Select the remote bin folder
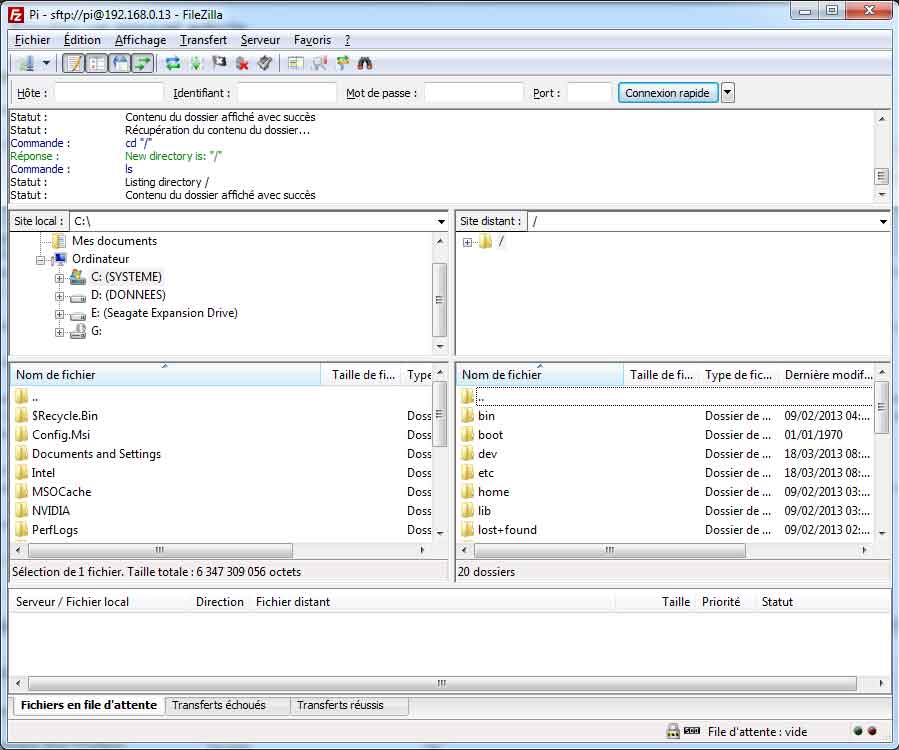The image size is (899, 750). click(x=486, y=416)
